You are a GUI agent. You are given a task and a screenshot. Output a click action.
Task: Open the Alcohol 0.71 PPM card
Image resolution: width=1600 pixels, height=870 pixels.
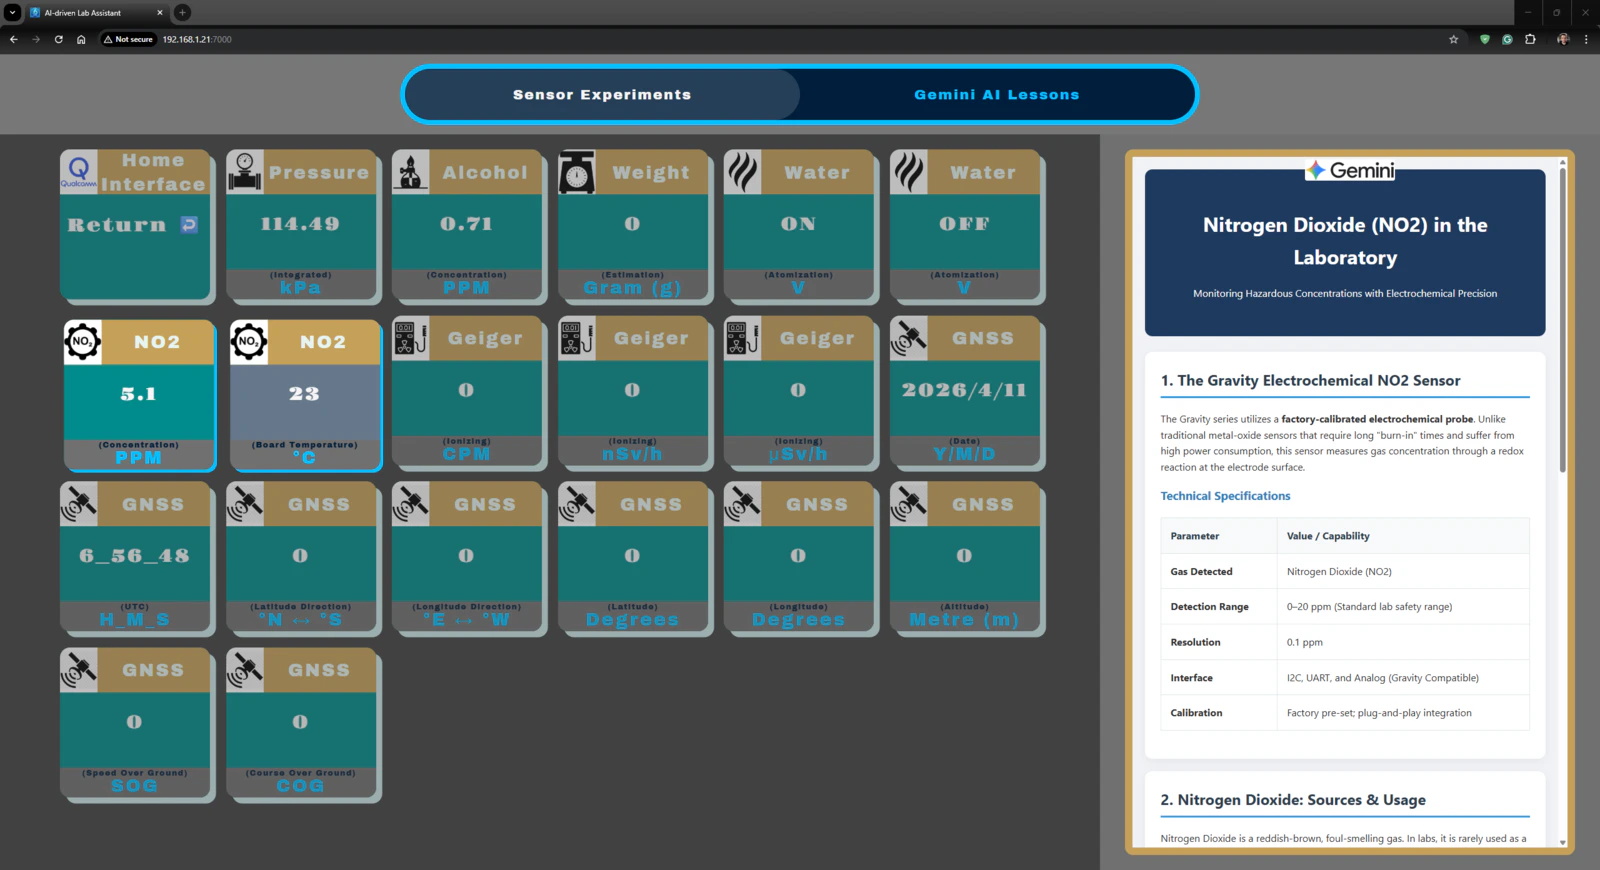[x=467, y=226]
